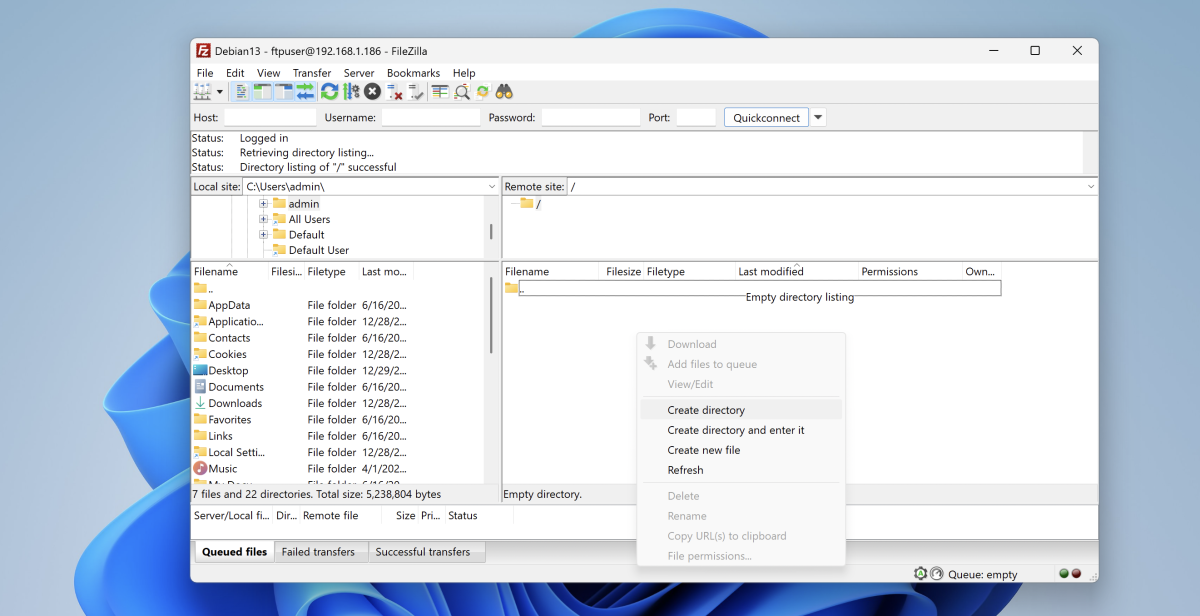Click the refresh file lists icon
This screenshot has width=1200, height=616.
[329, 92]
